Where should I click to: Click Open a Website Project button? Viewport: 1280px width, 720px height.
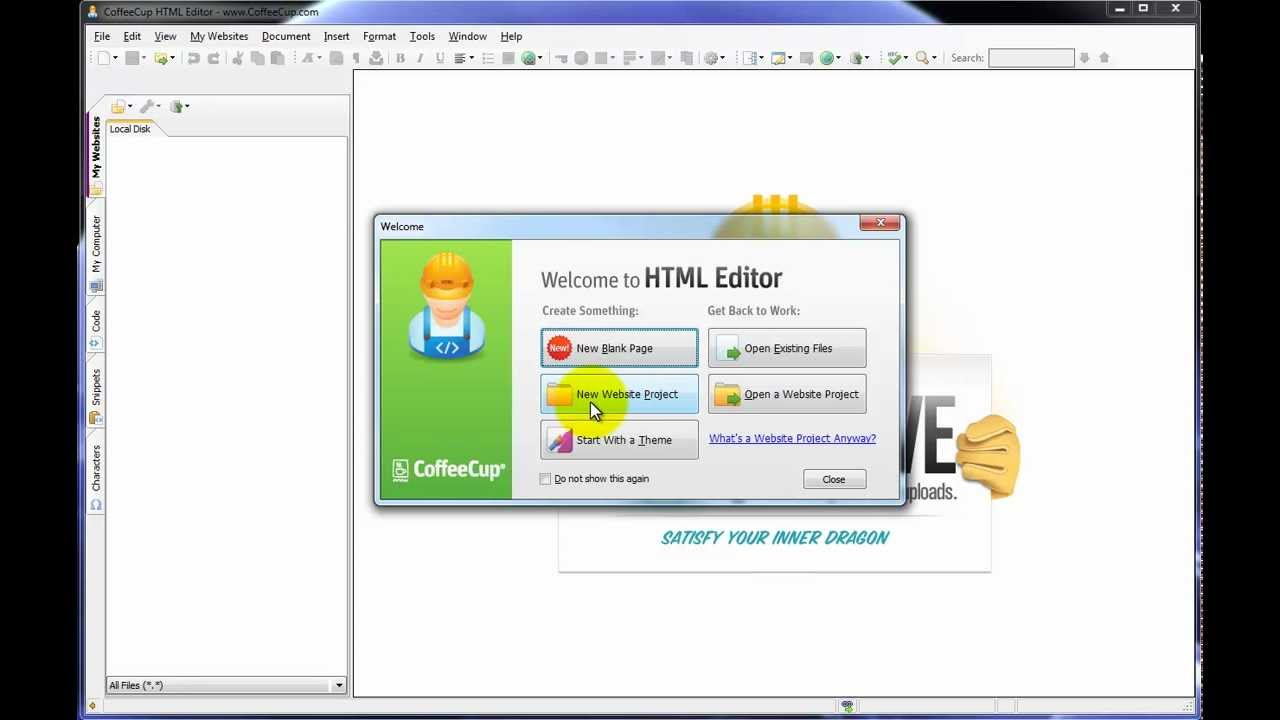(x=787, y=394)
